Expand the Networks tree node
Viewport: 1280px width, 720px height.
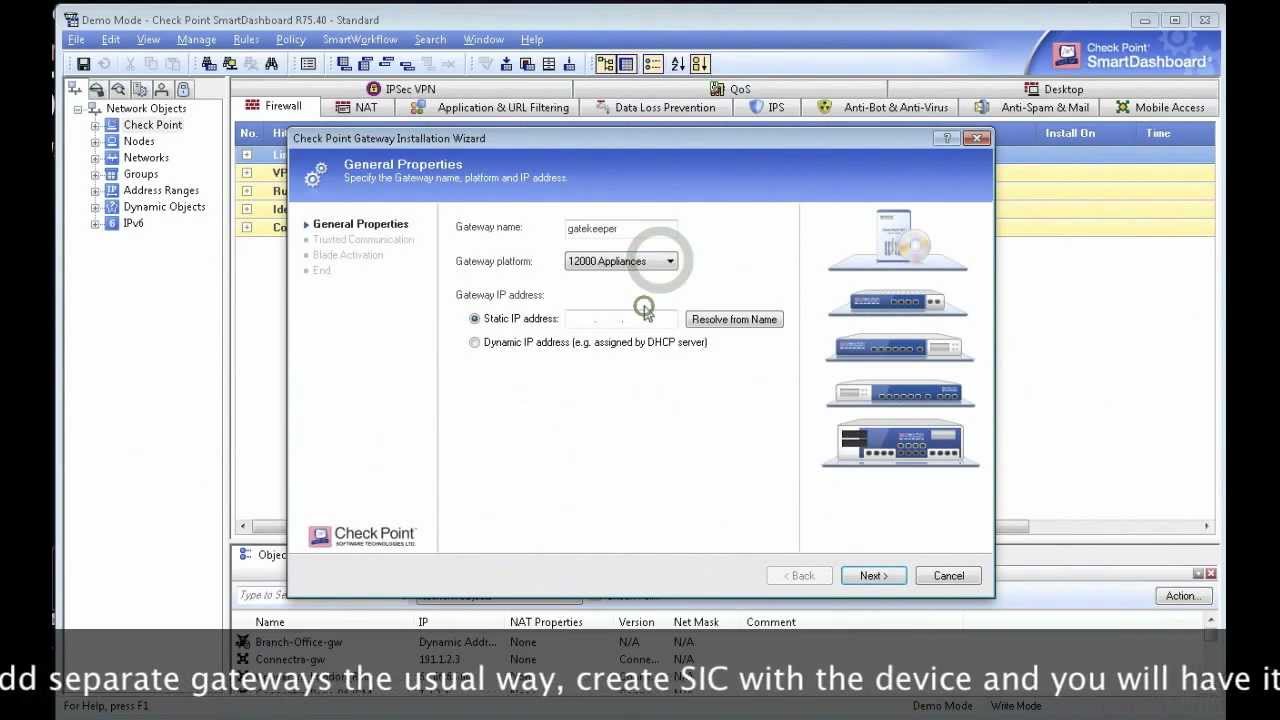[x=95, y=158]
